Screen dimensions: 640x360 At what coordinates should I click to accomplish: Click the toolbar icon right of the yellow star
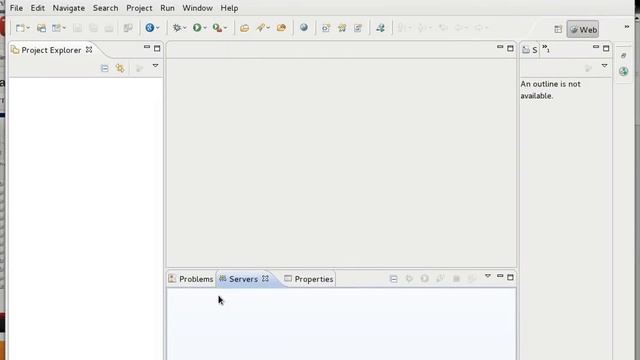[x=358, y=28]
